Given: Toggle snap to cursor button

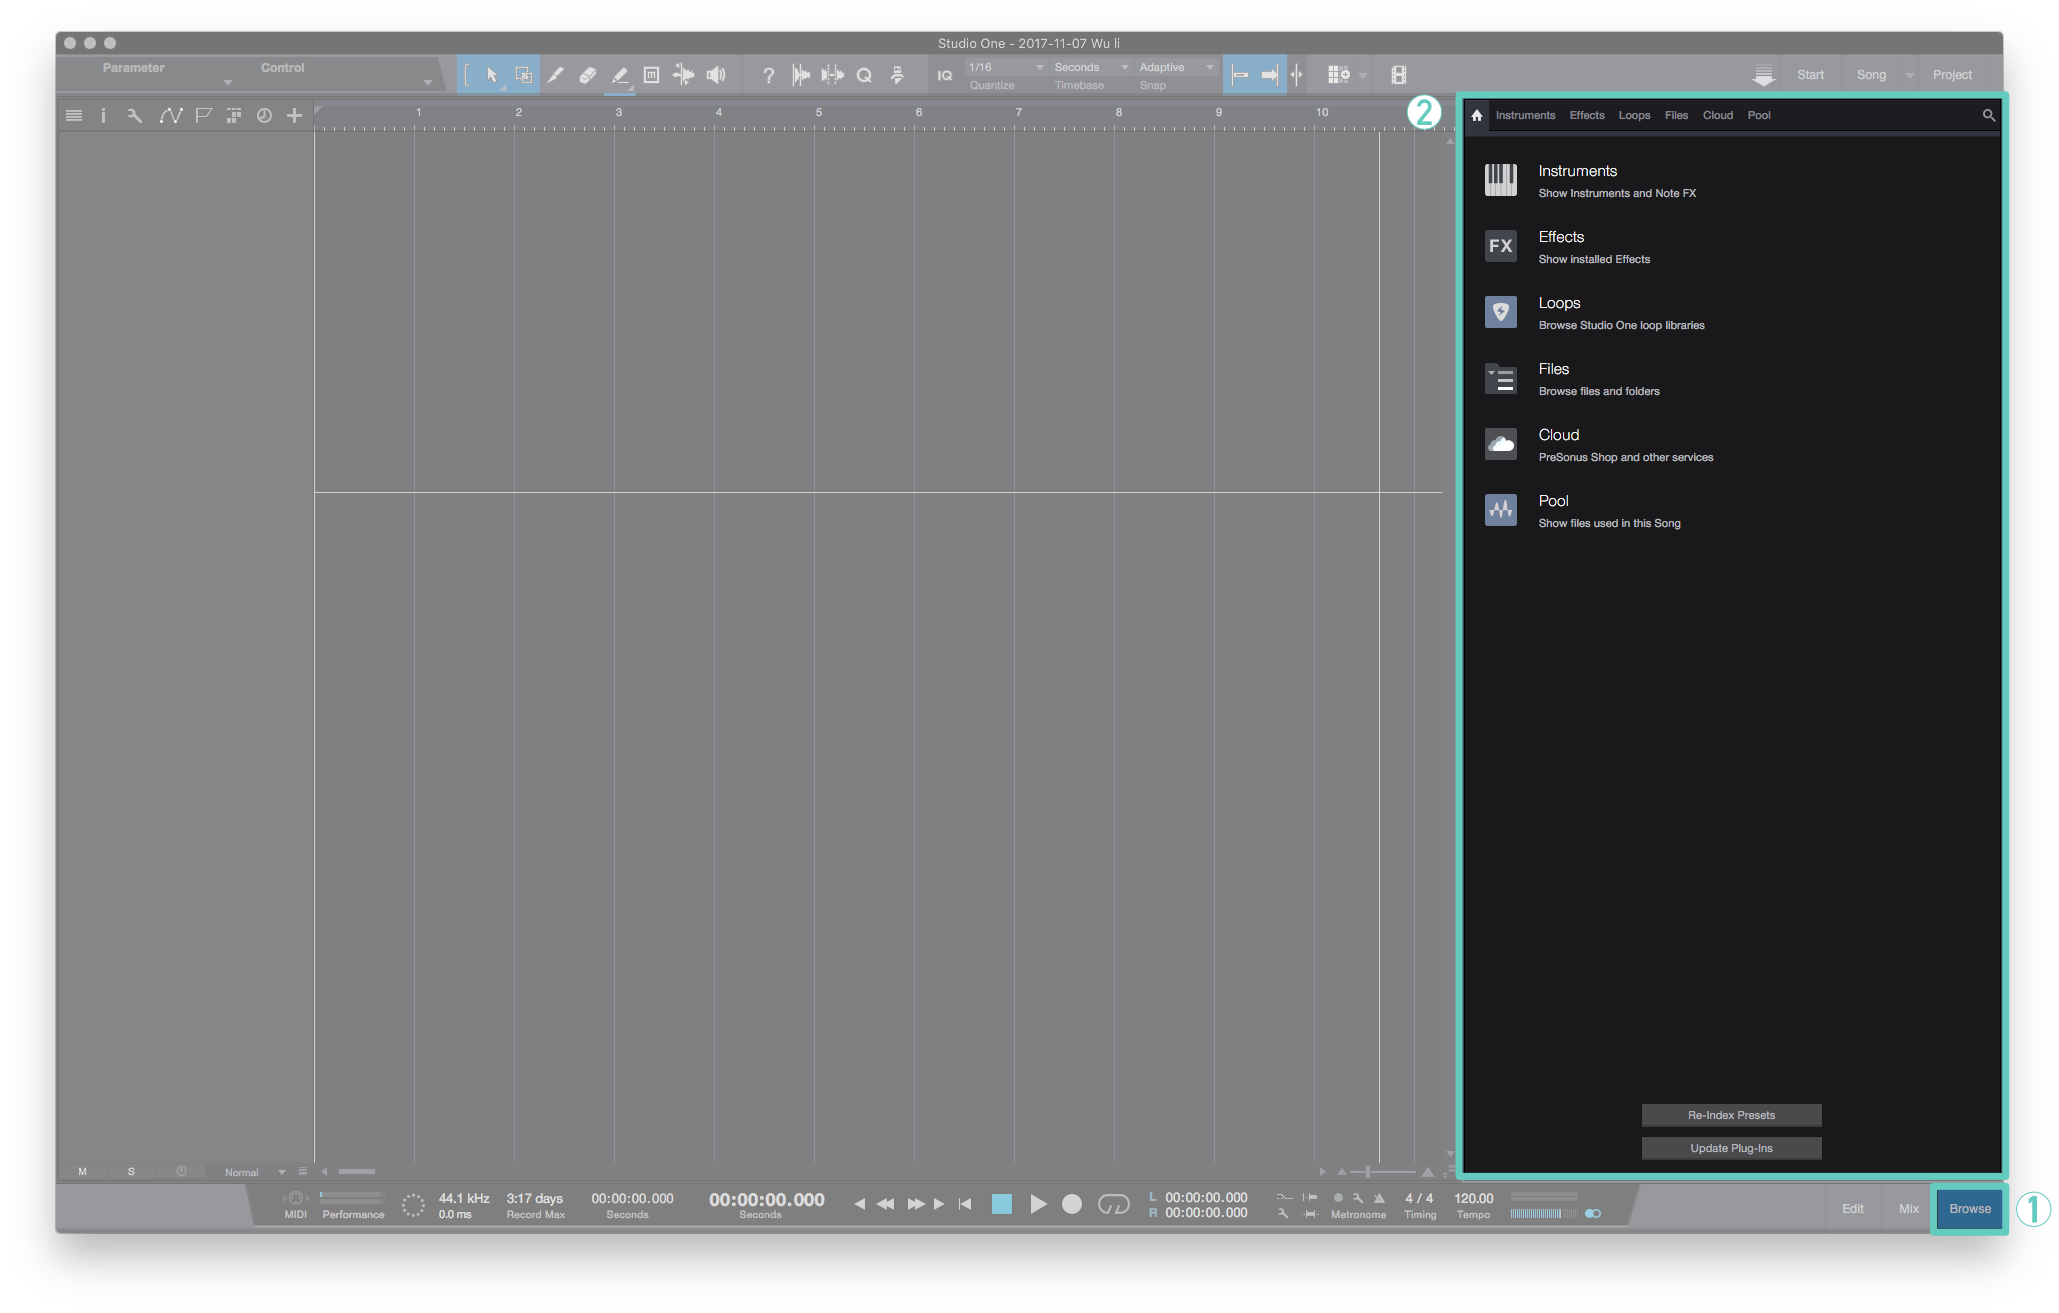Looking at the screenshot, I should point(1297,75).
